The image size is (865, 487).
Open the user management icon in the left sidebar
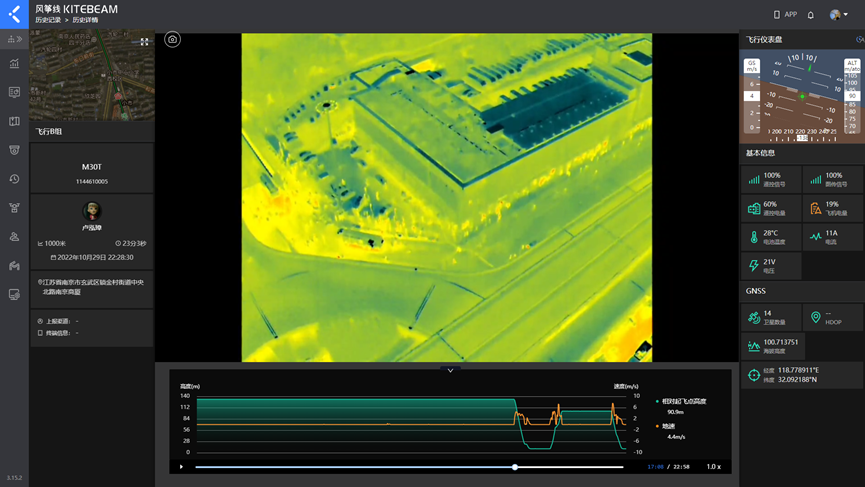(14, 237)
